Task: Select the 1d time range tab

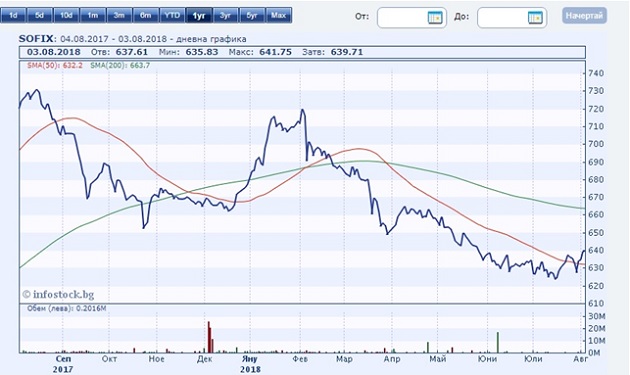Action: pyautogui.click(x=13, y=15)
